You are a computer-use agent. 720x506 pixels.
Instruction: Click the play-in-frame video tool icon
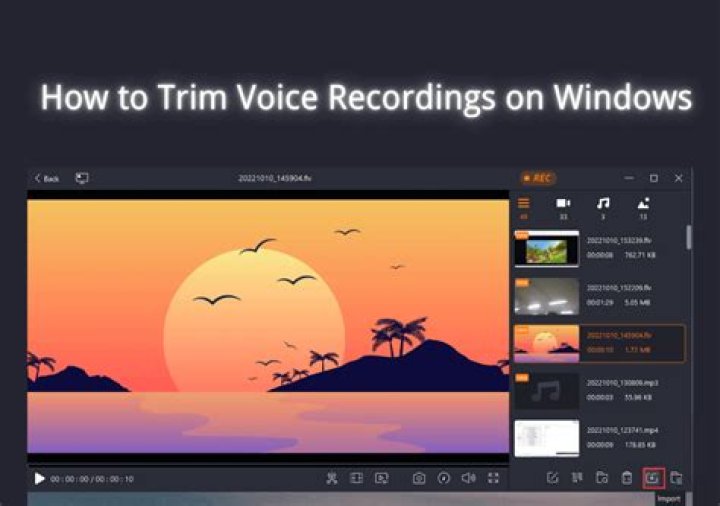pyautogui.click(x=382, y=478)
